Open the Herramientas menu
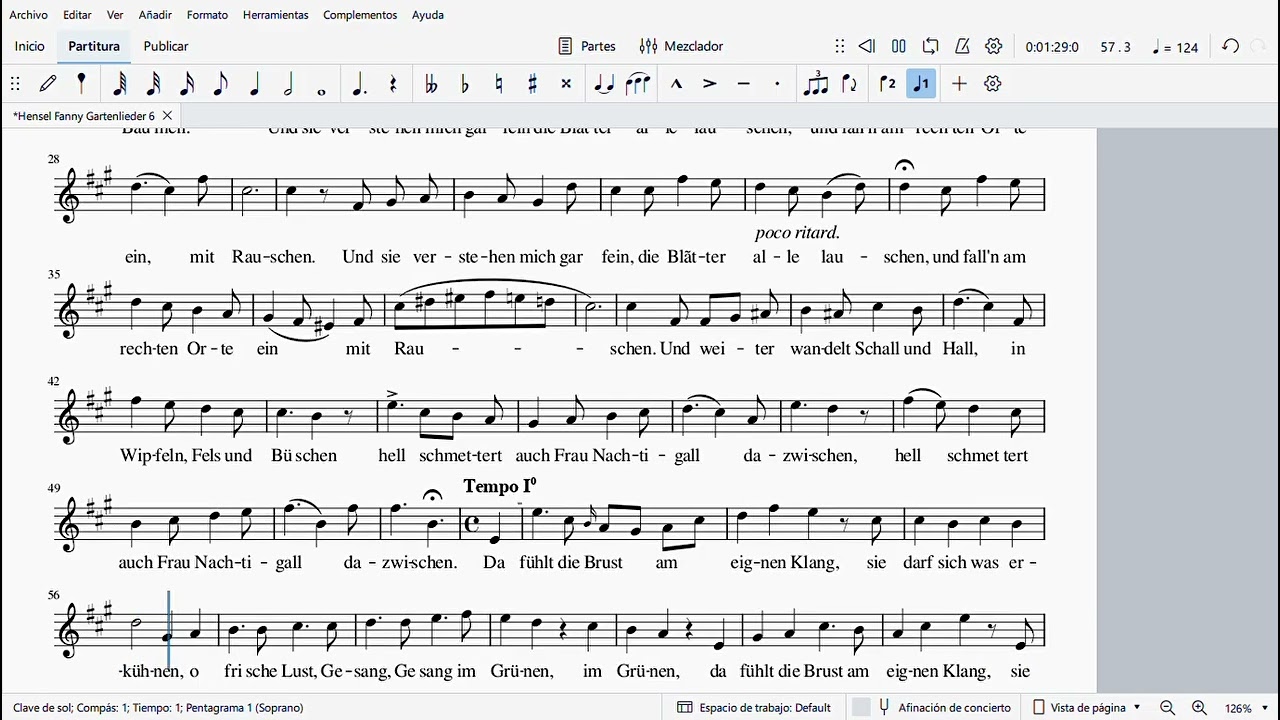 pos(275,15)
